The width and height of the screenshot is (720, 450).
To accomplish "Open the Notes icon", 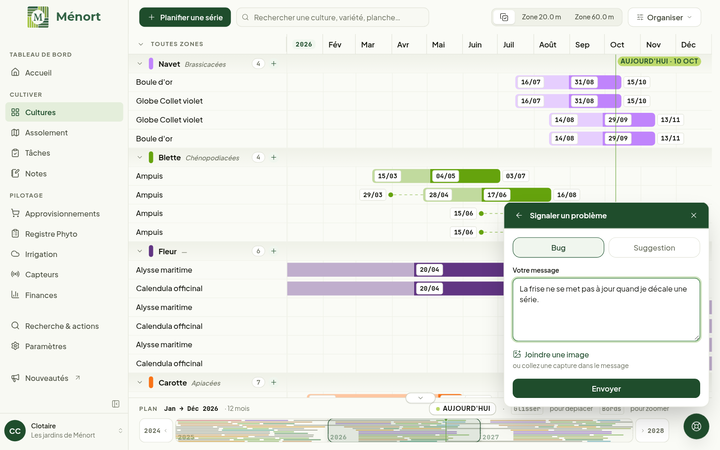I will [x=15, y=173].
